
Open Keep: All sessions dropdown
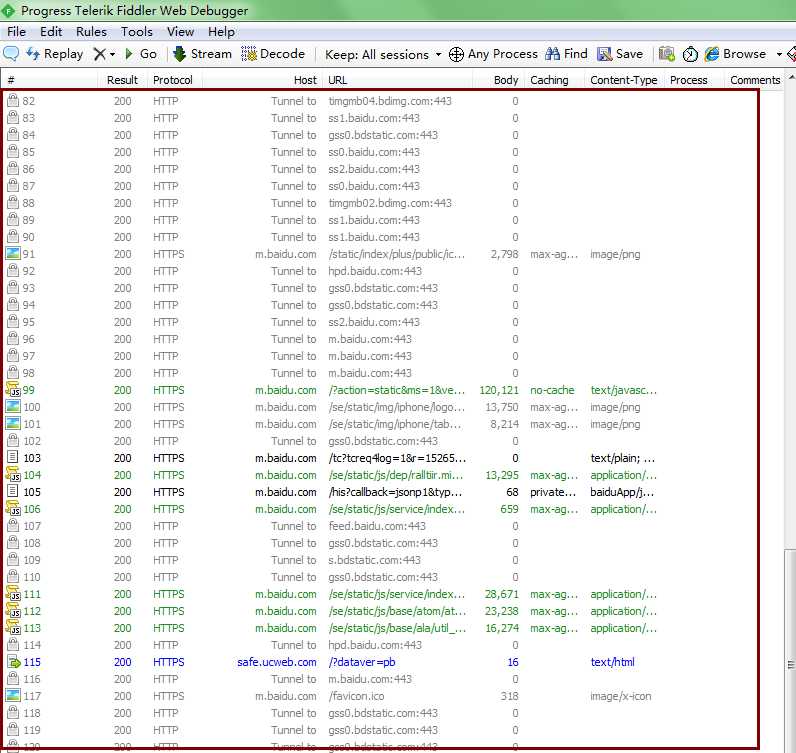coord(383,54)
